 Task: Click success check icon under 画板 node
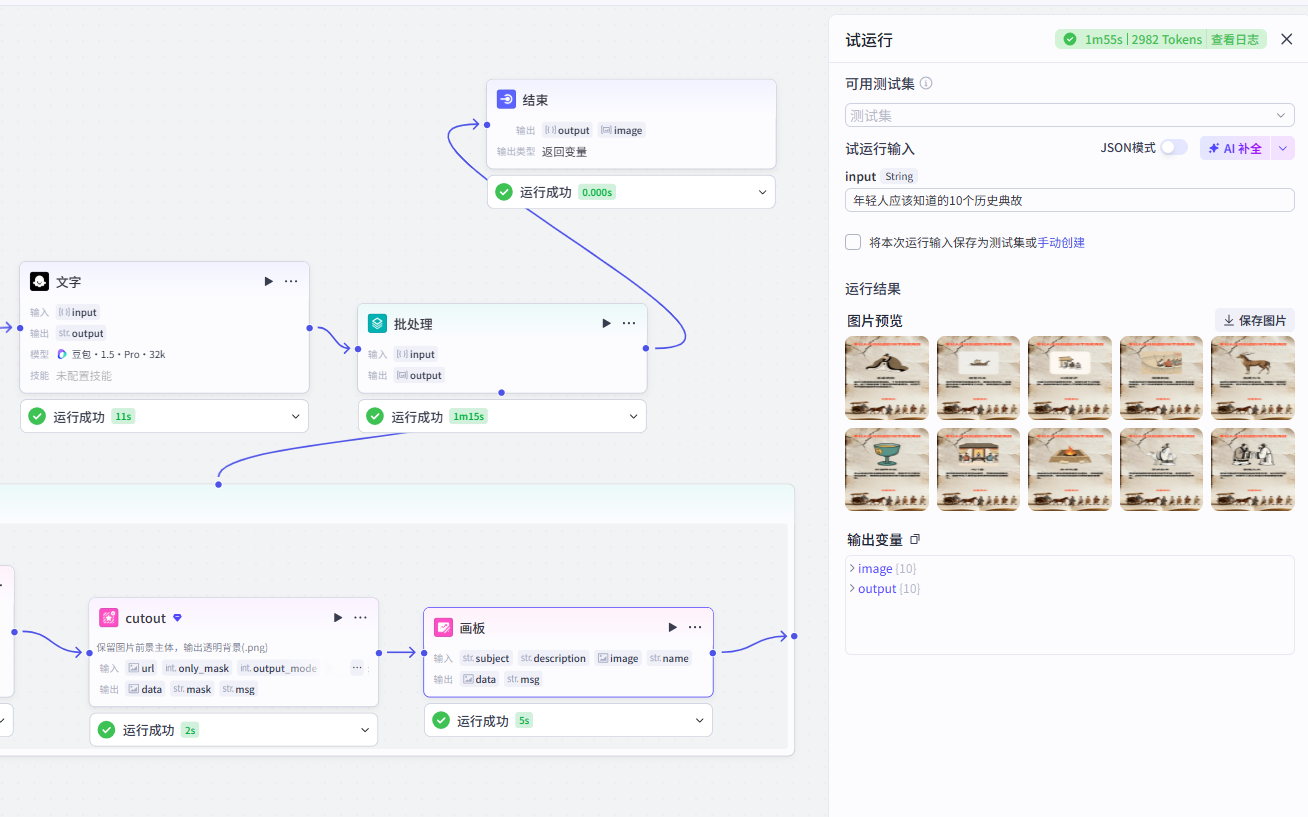click(441, 721)
